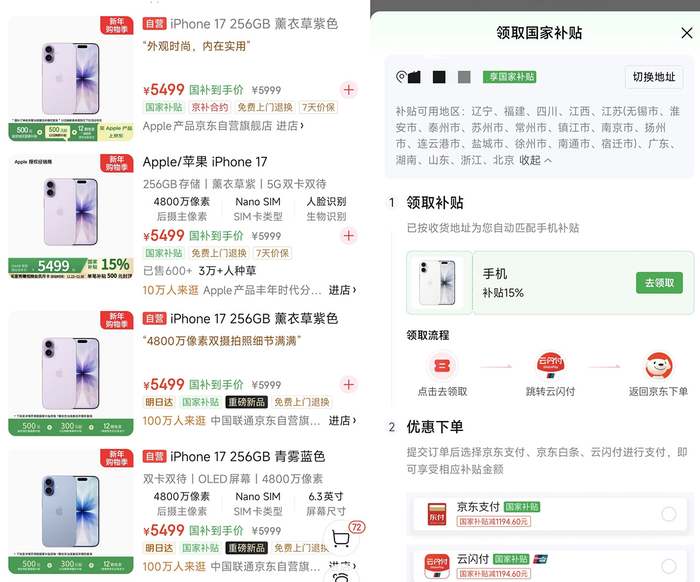Tap the plus icon on the third iPhone listing
Image resolution: width=700 pixels, height=582 pixels.
[x=349, y=385]
